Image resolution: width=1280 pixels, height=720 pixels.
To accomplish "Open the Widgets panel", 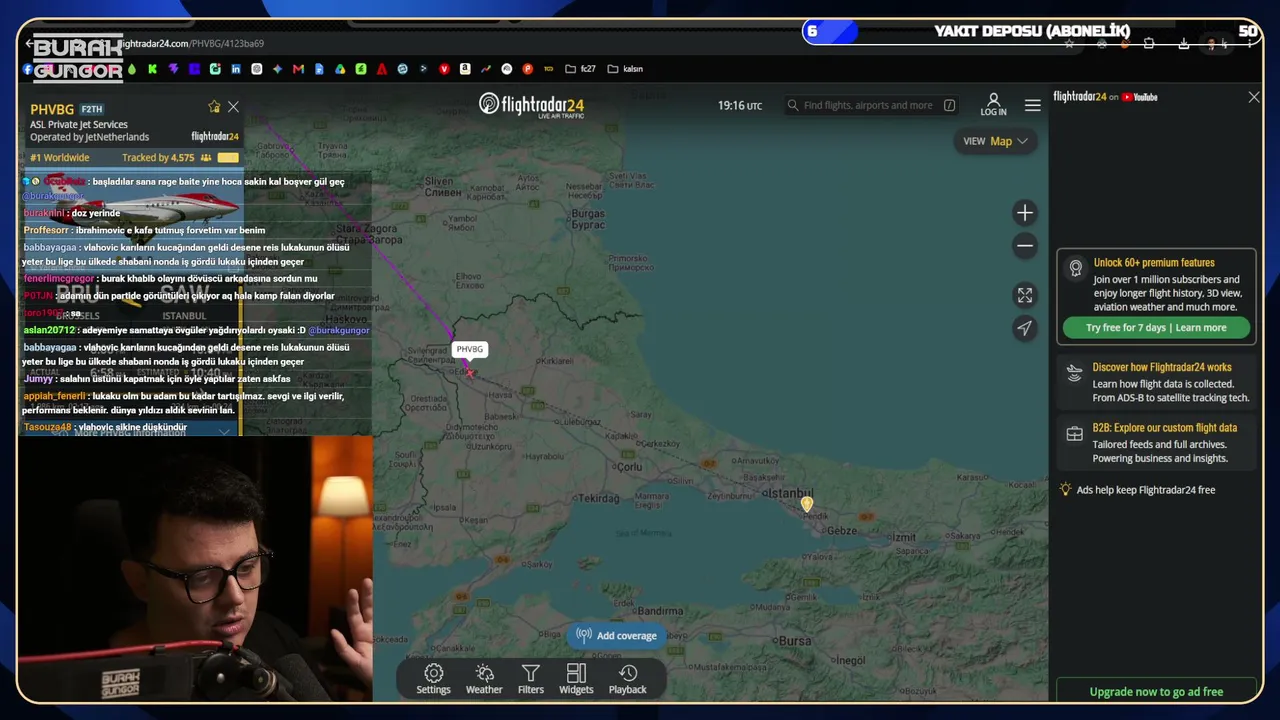I will [576, 679].
